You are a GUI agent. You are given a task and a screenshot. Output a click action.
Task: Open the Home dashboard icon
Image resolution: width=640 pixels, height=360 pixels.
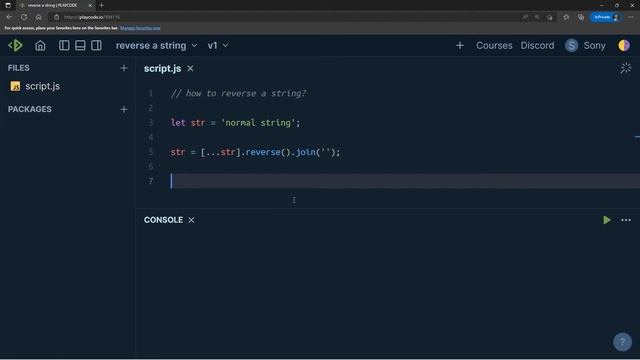40,45
